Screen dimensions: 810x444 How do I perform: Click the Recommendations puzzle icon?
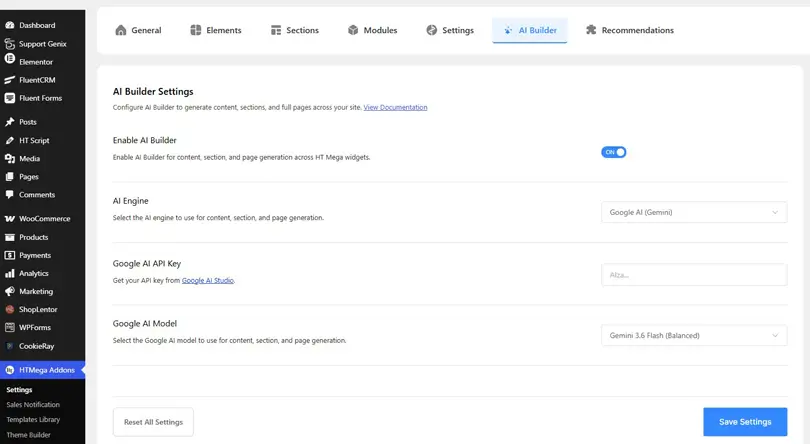(591, 30)
